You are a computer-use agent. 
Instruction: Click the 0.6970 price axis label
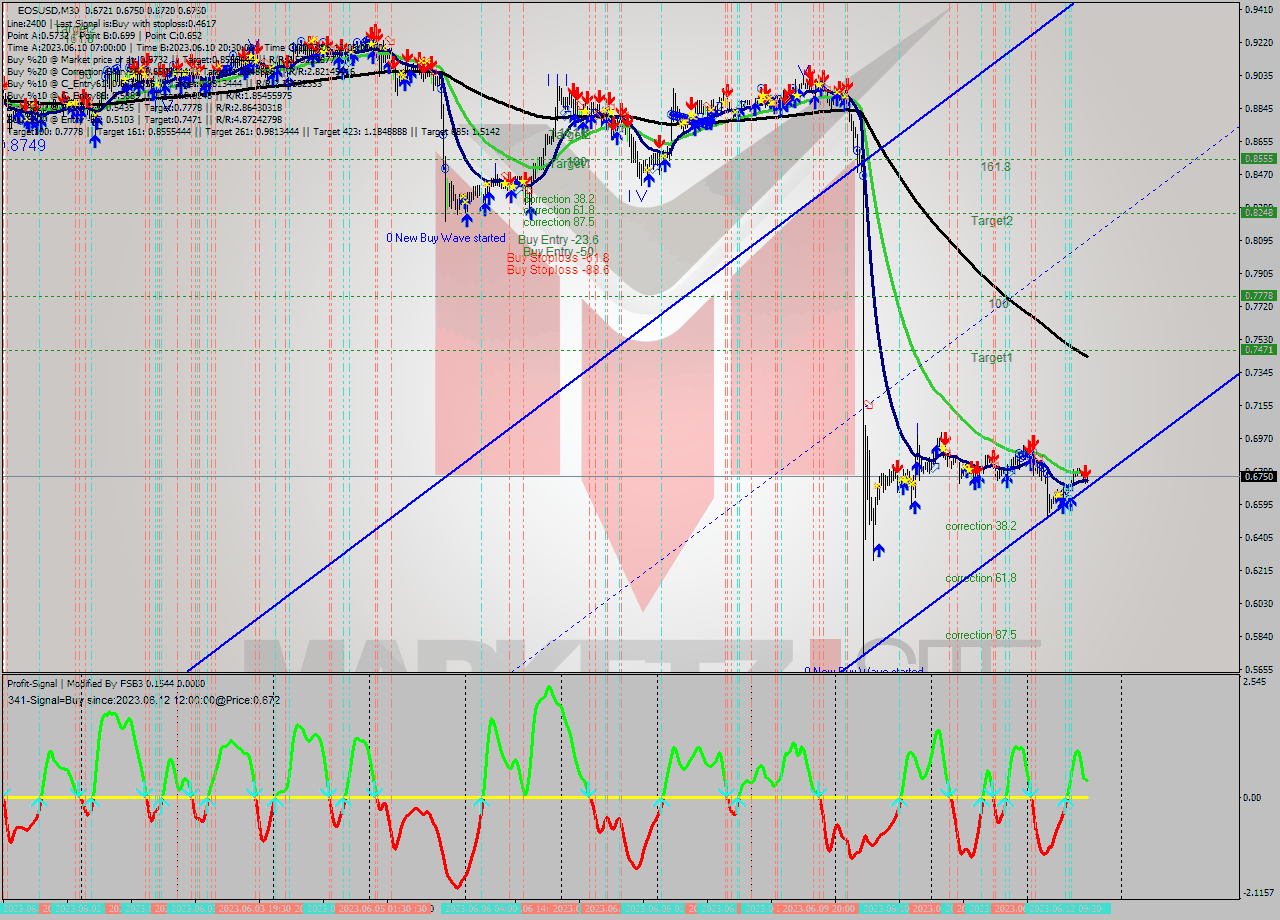click(x=1258, y=439)
